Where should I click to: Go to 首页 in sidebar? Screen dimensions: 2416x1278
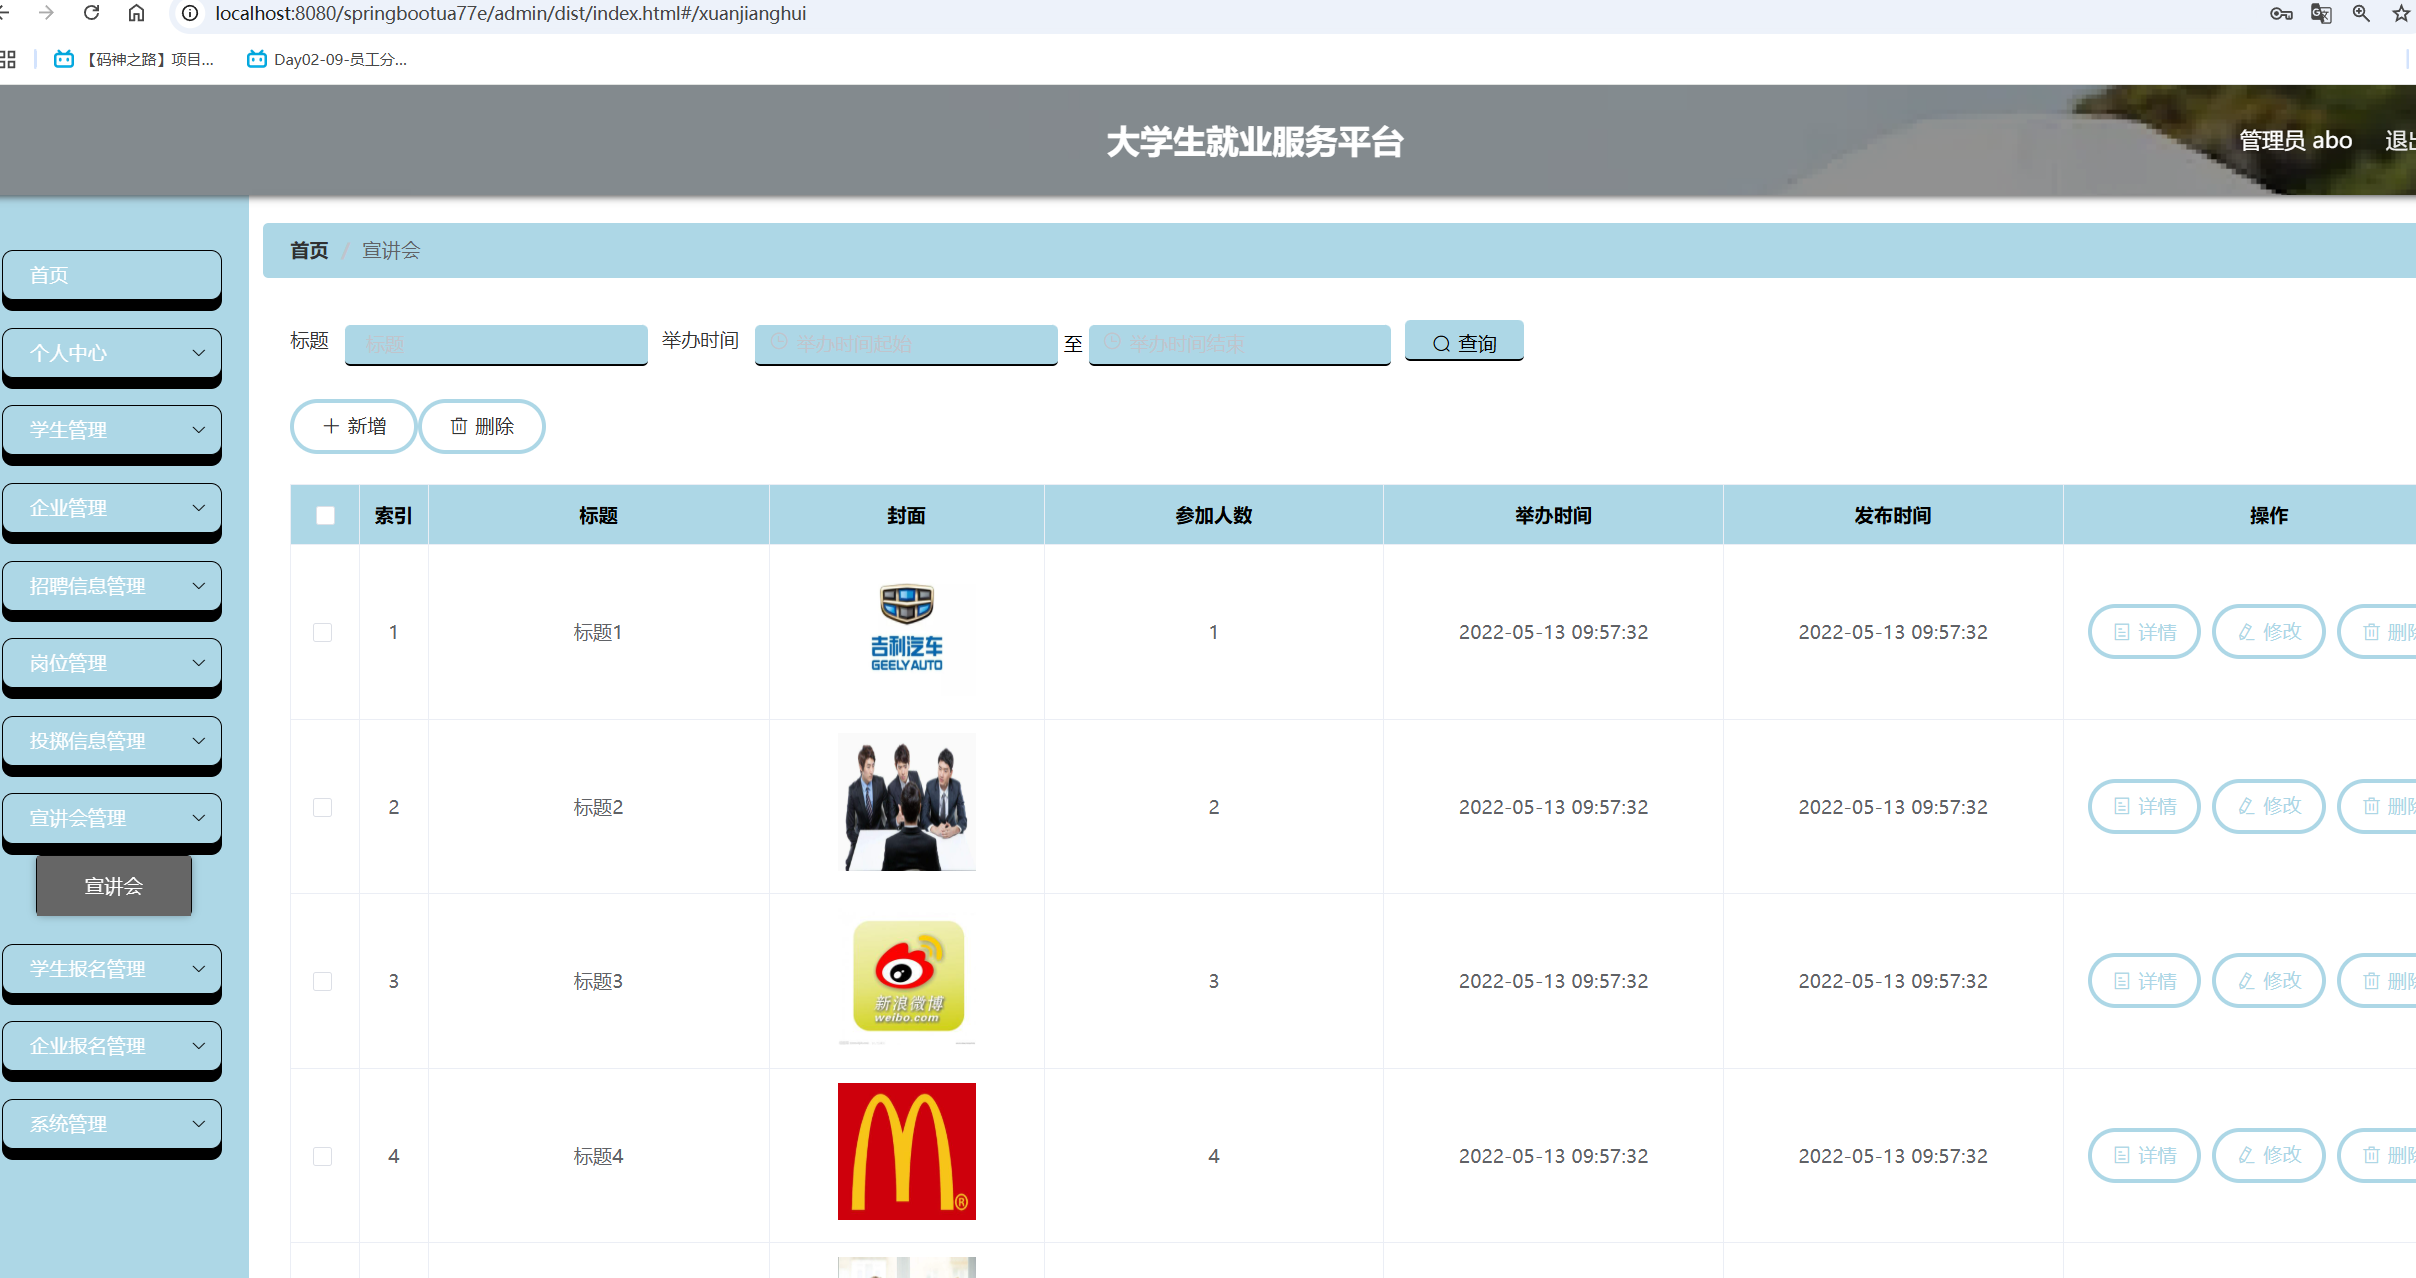[112, 275]
